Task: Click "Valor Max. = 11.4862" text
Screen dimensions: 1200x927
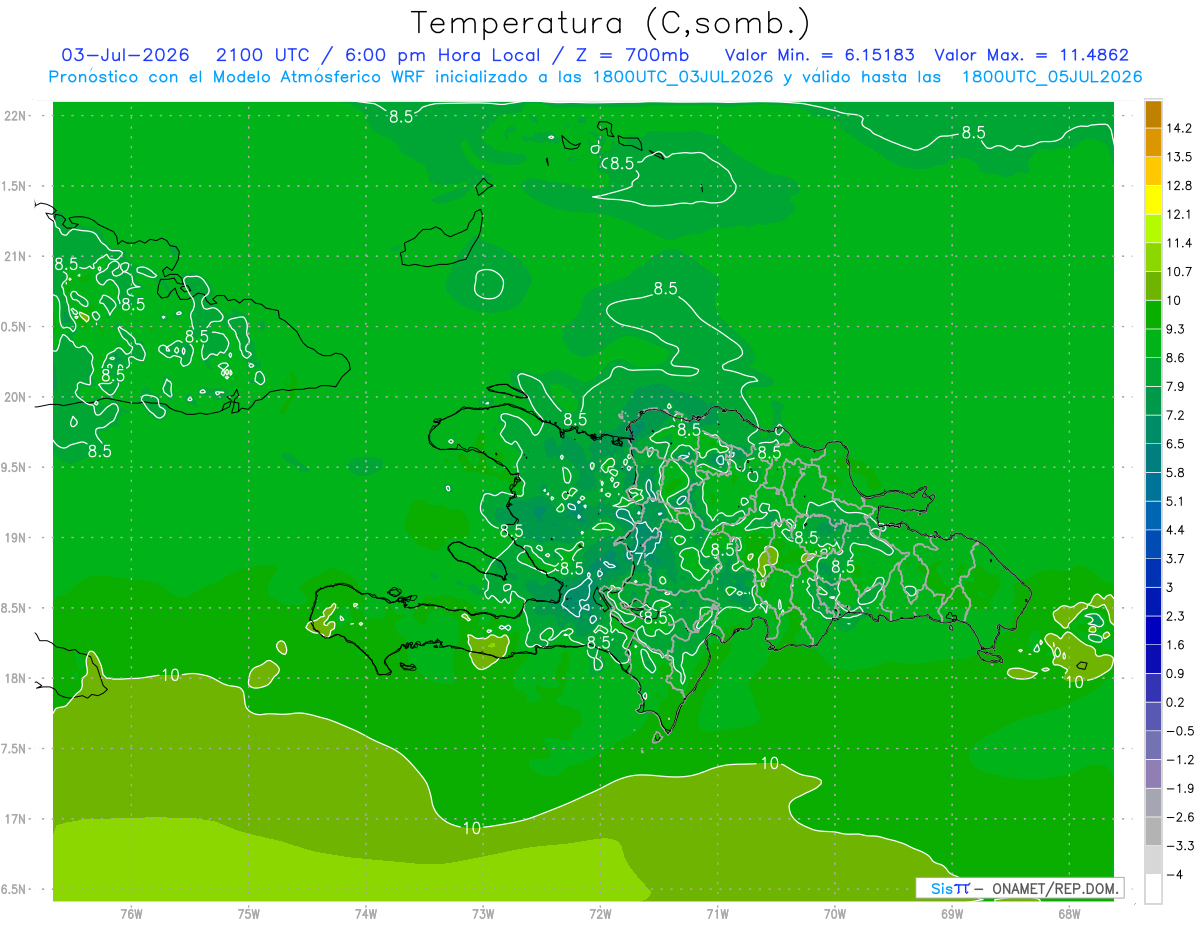Action: 1031,55
